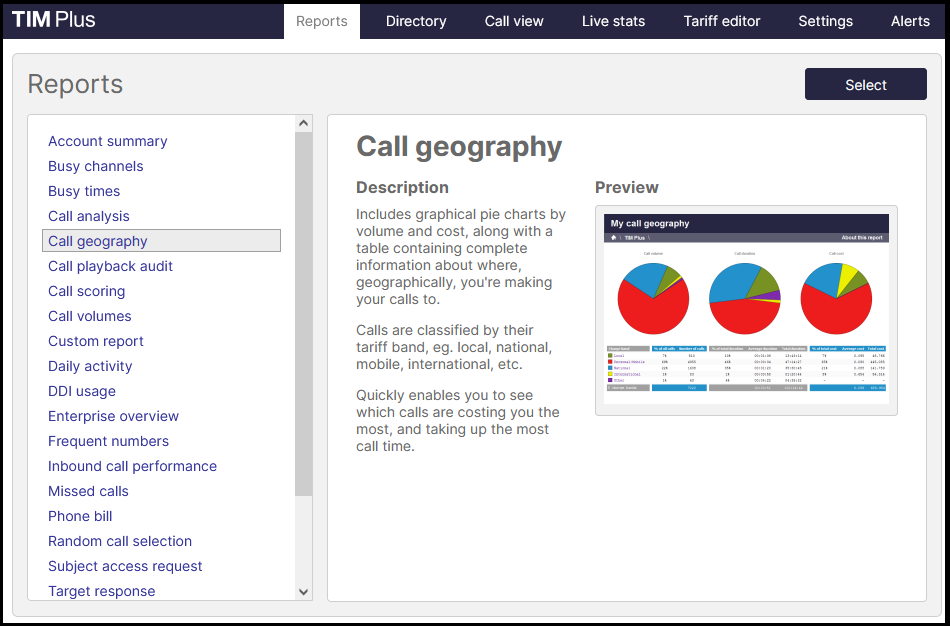Open the Directory section
The height and width of the screenshot is (626, 950).
(415, 20)
